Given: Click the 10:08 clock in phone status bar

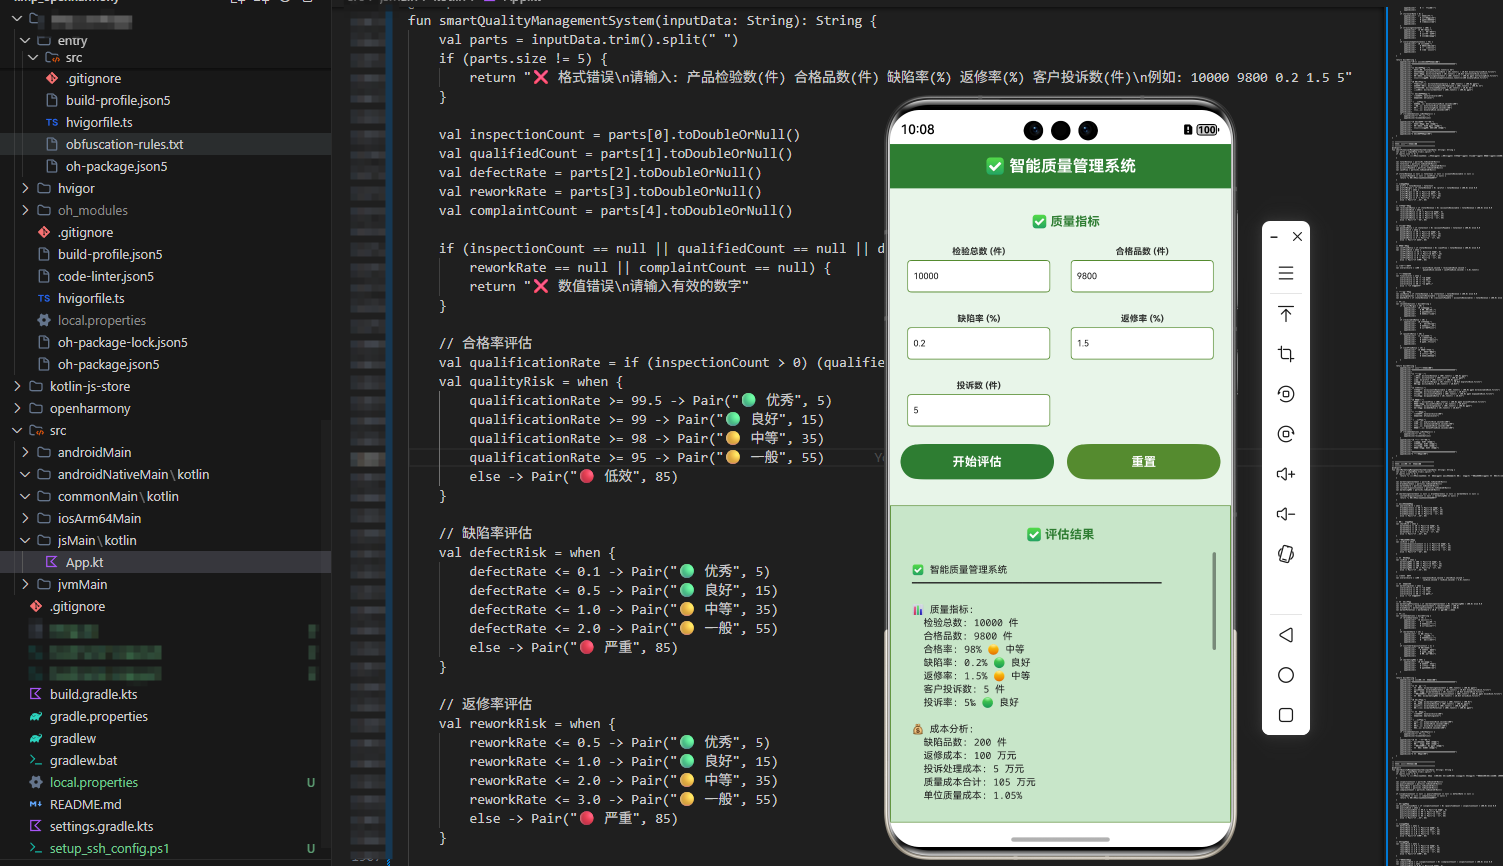Looking at the screenshot, I should (x=917, y=130).
